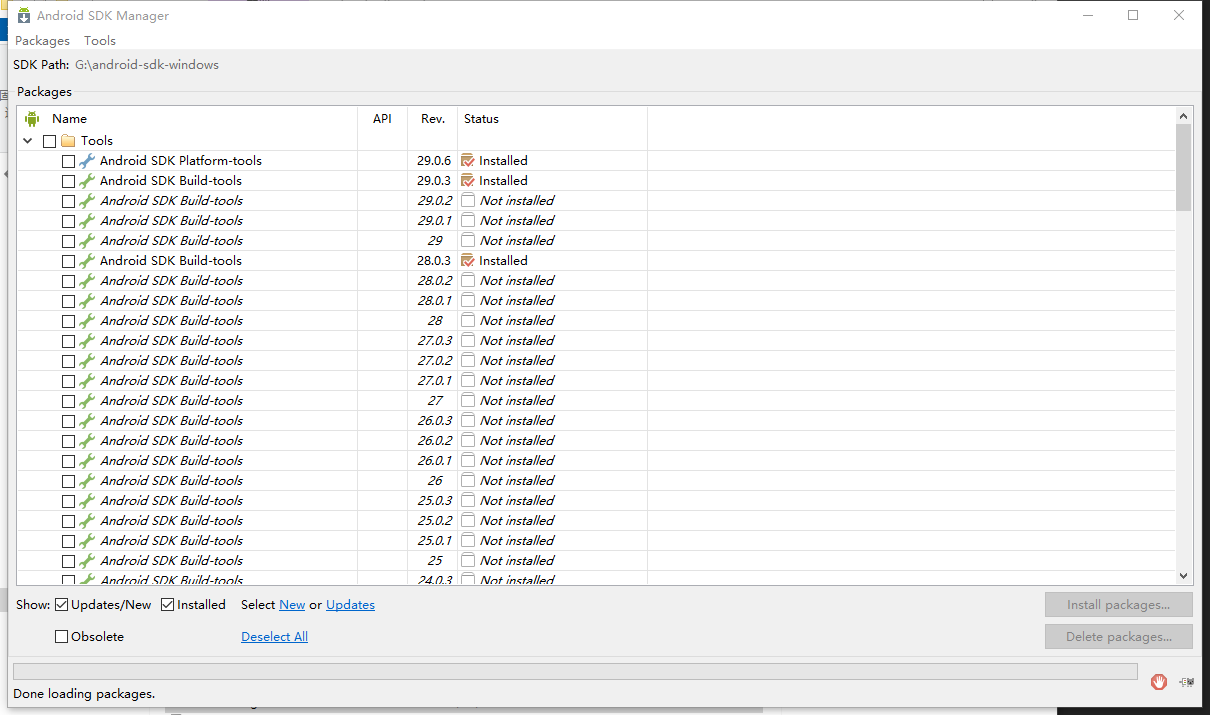Click the installed status icon for Build-tools 28.0.3
Screen dimensions: 1210x715
tap(468, 260)
